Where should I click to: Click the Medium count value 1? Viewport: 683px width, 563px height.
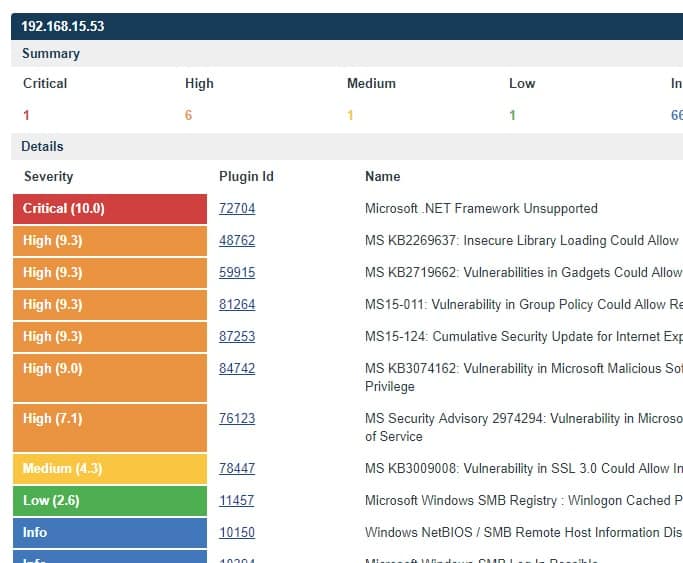tap(350, 115)
